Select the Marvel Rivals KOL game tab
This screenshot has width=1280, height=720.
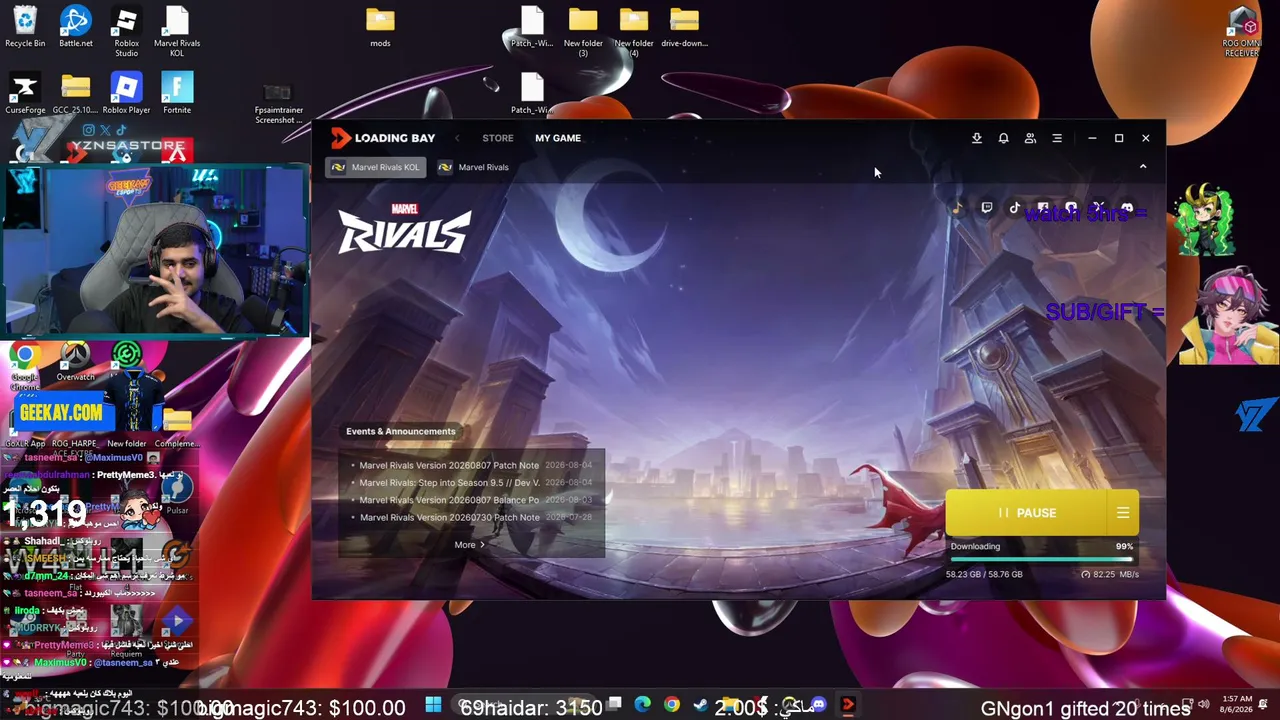coord(376,167)
